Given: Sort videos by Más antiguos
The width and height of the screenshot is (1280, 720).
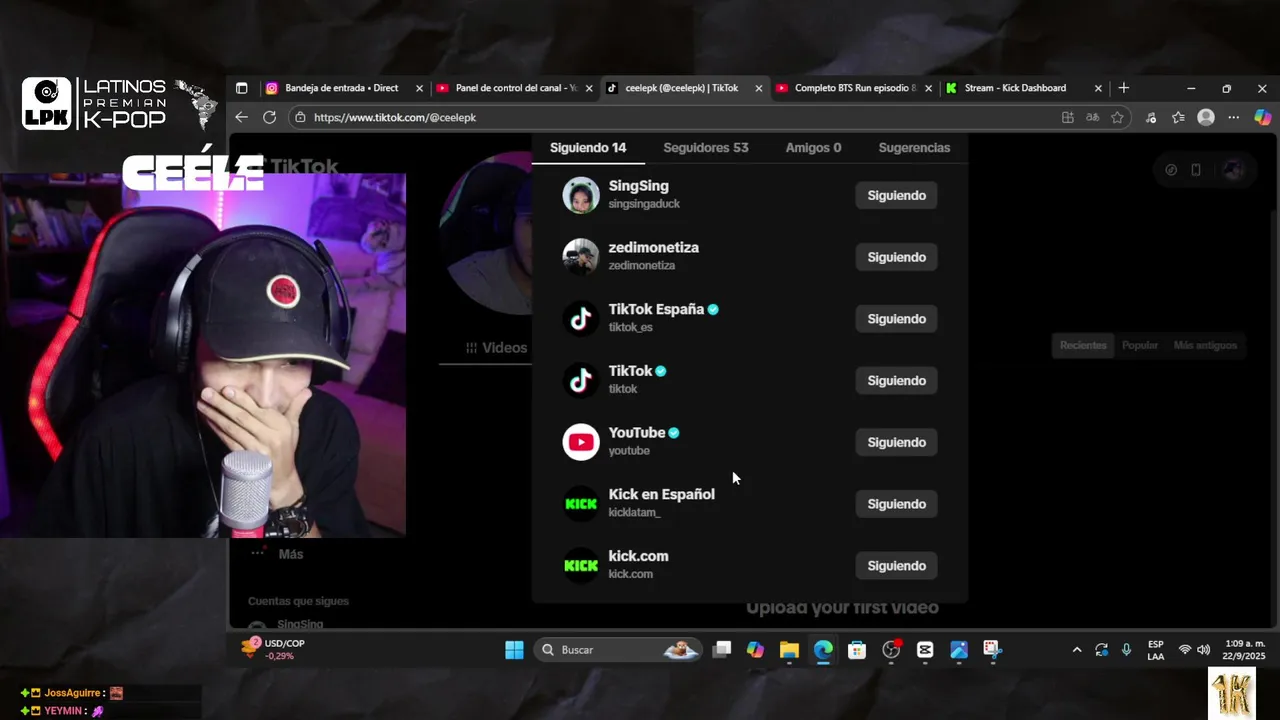Looking at the screenshot, I should [1205, 345].
